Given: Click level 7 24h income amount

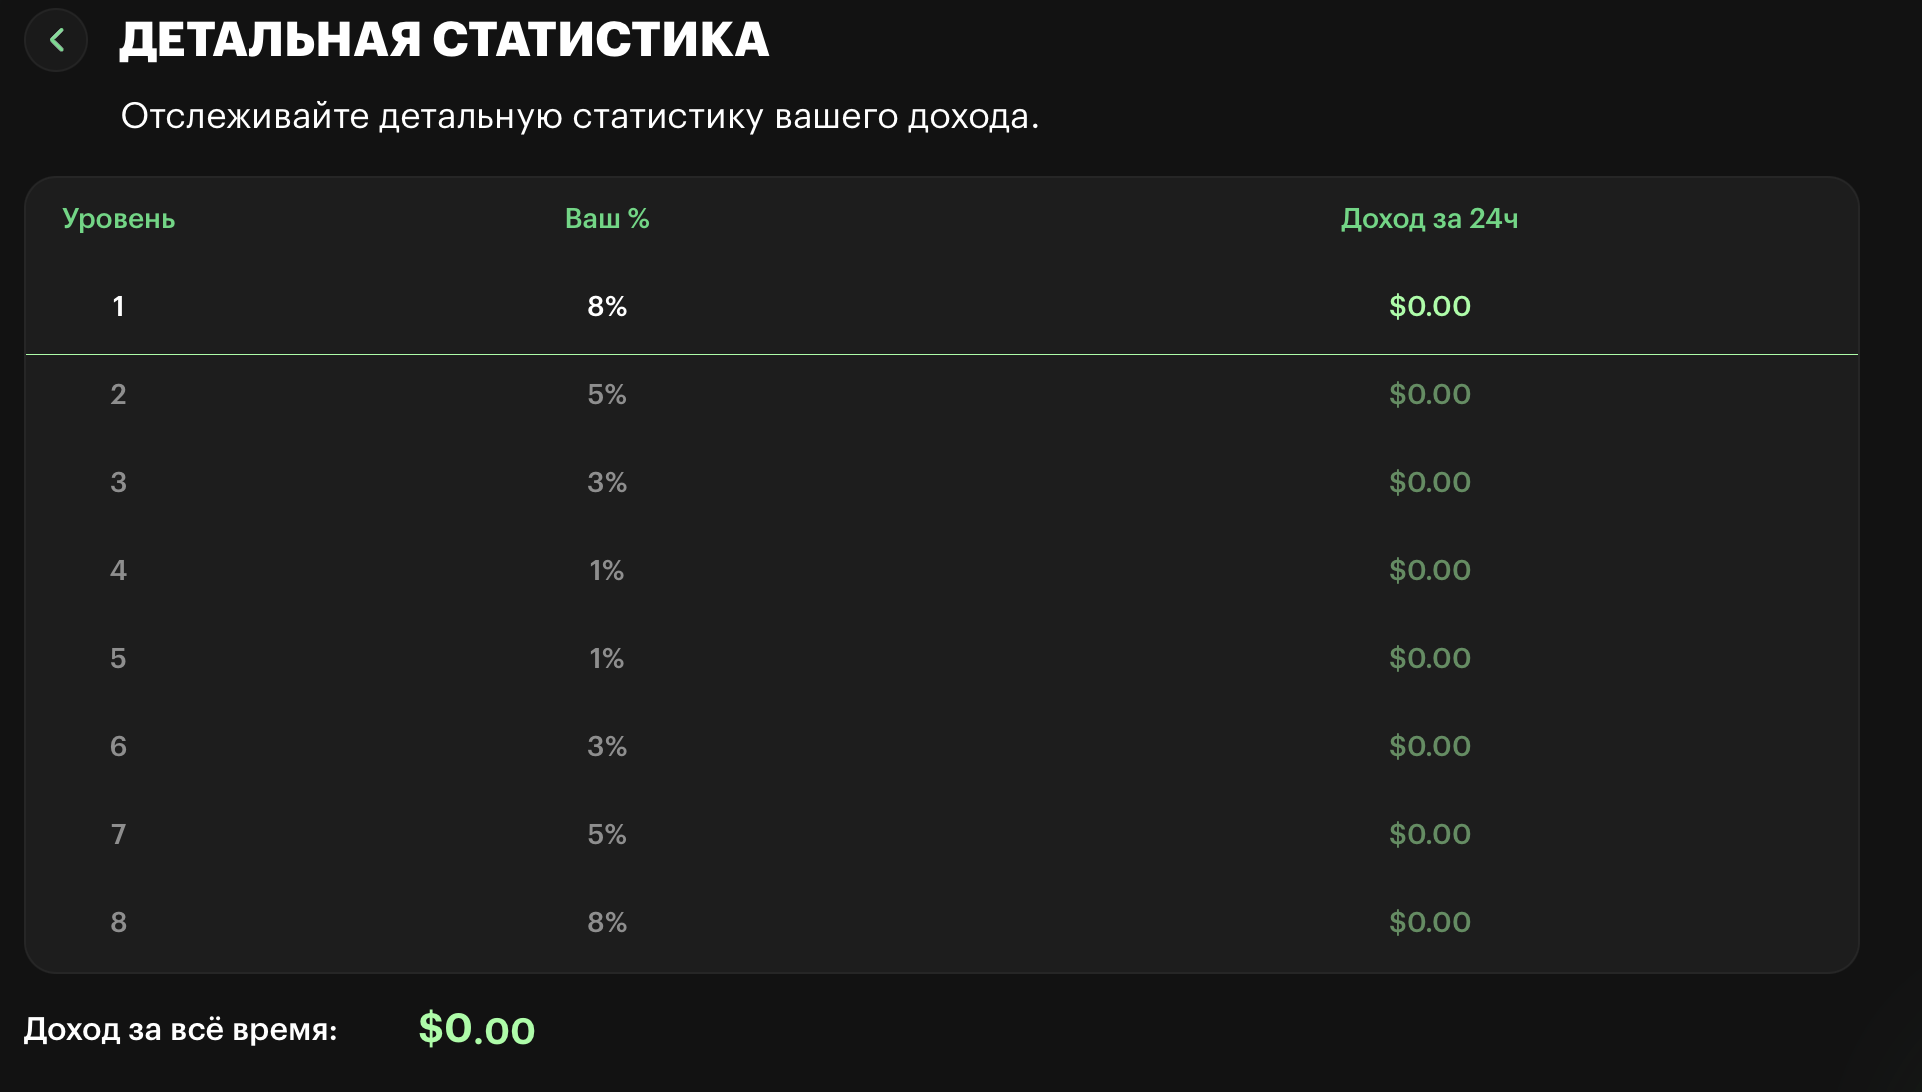Looking at the screenshot, I should click(x=1429, y=834).
